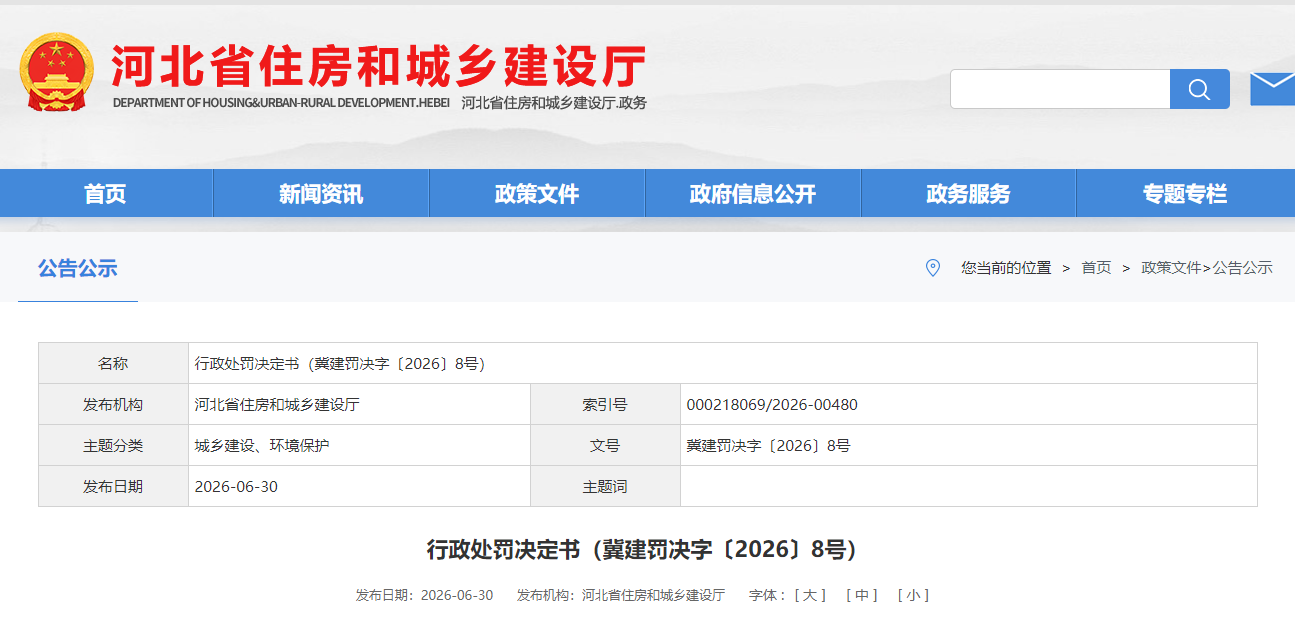Click the 首页 breadcrumb link

click(1096, 268)
